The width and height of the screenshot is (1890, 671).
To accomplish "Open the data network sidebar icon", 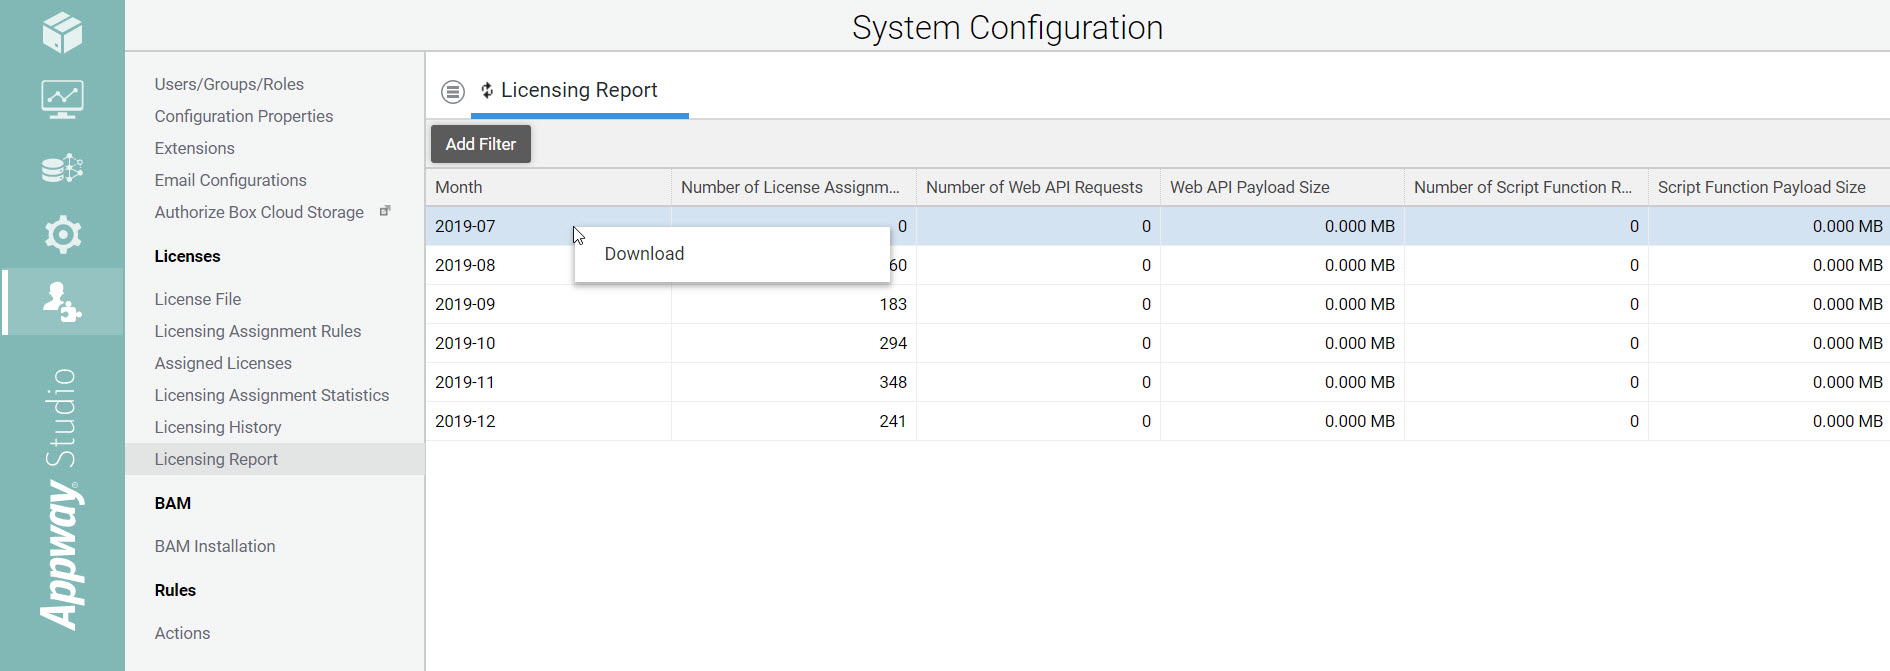I will click(62, 168).
